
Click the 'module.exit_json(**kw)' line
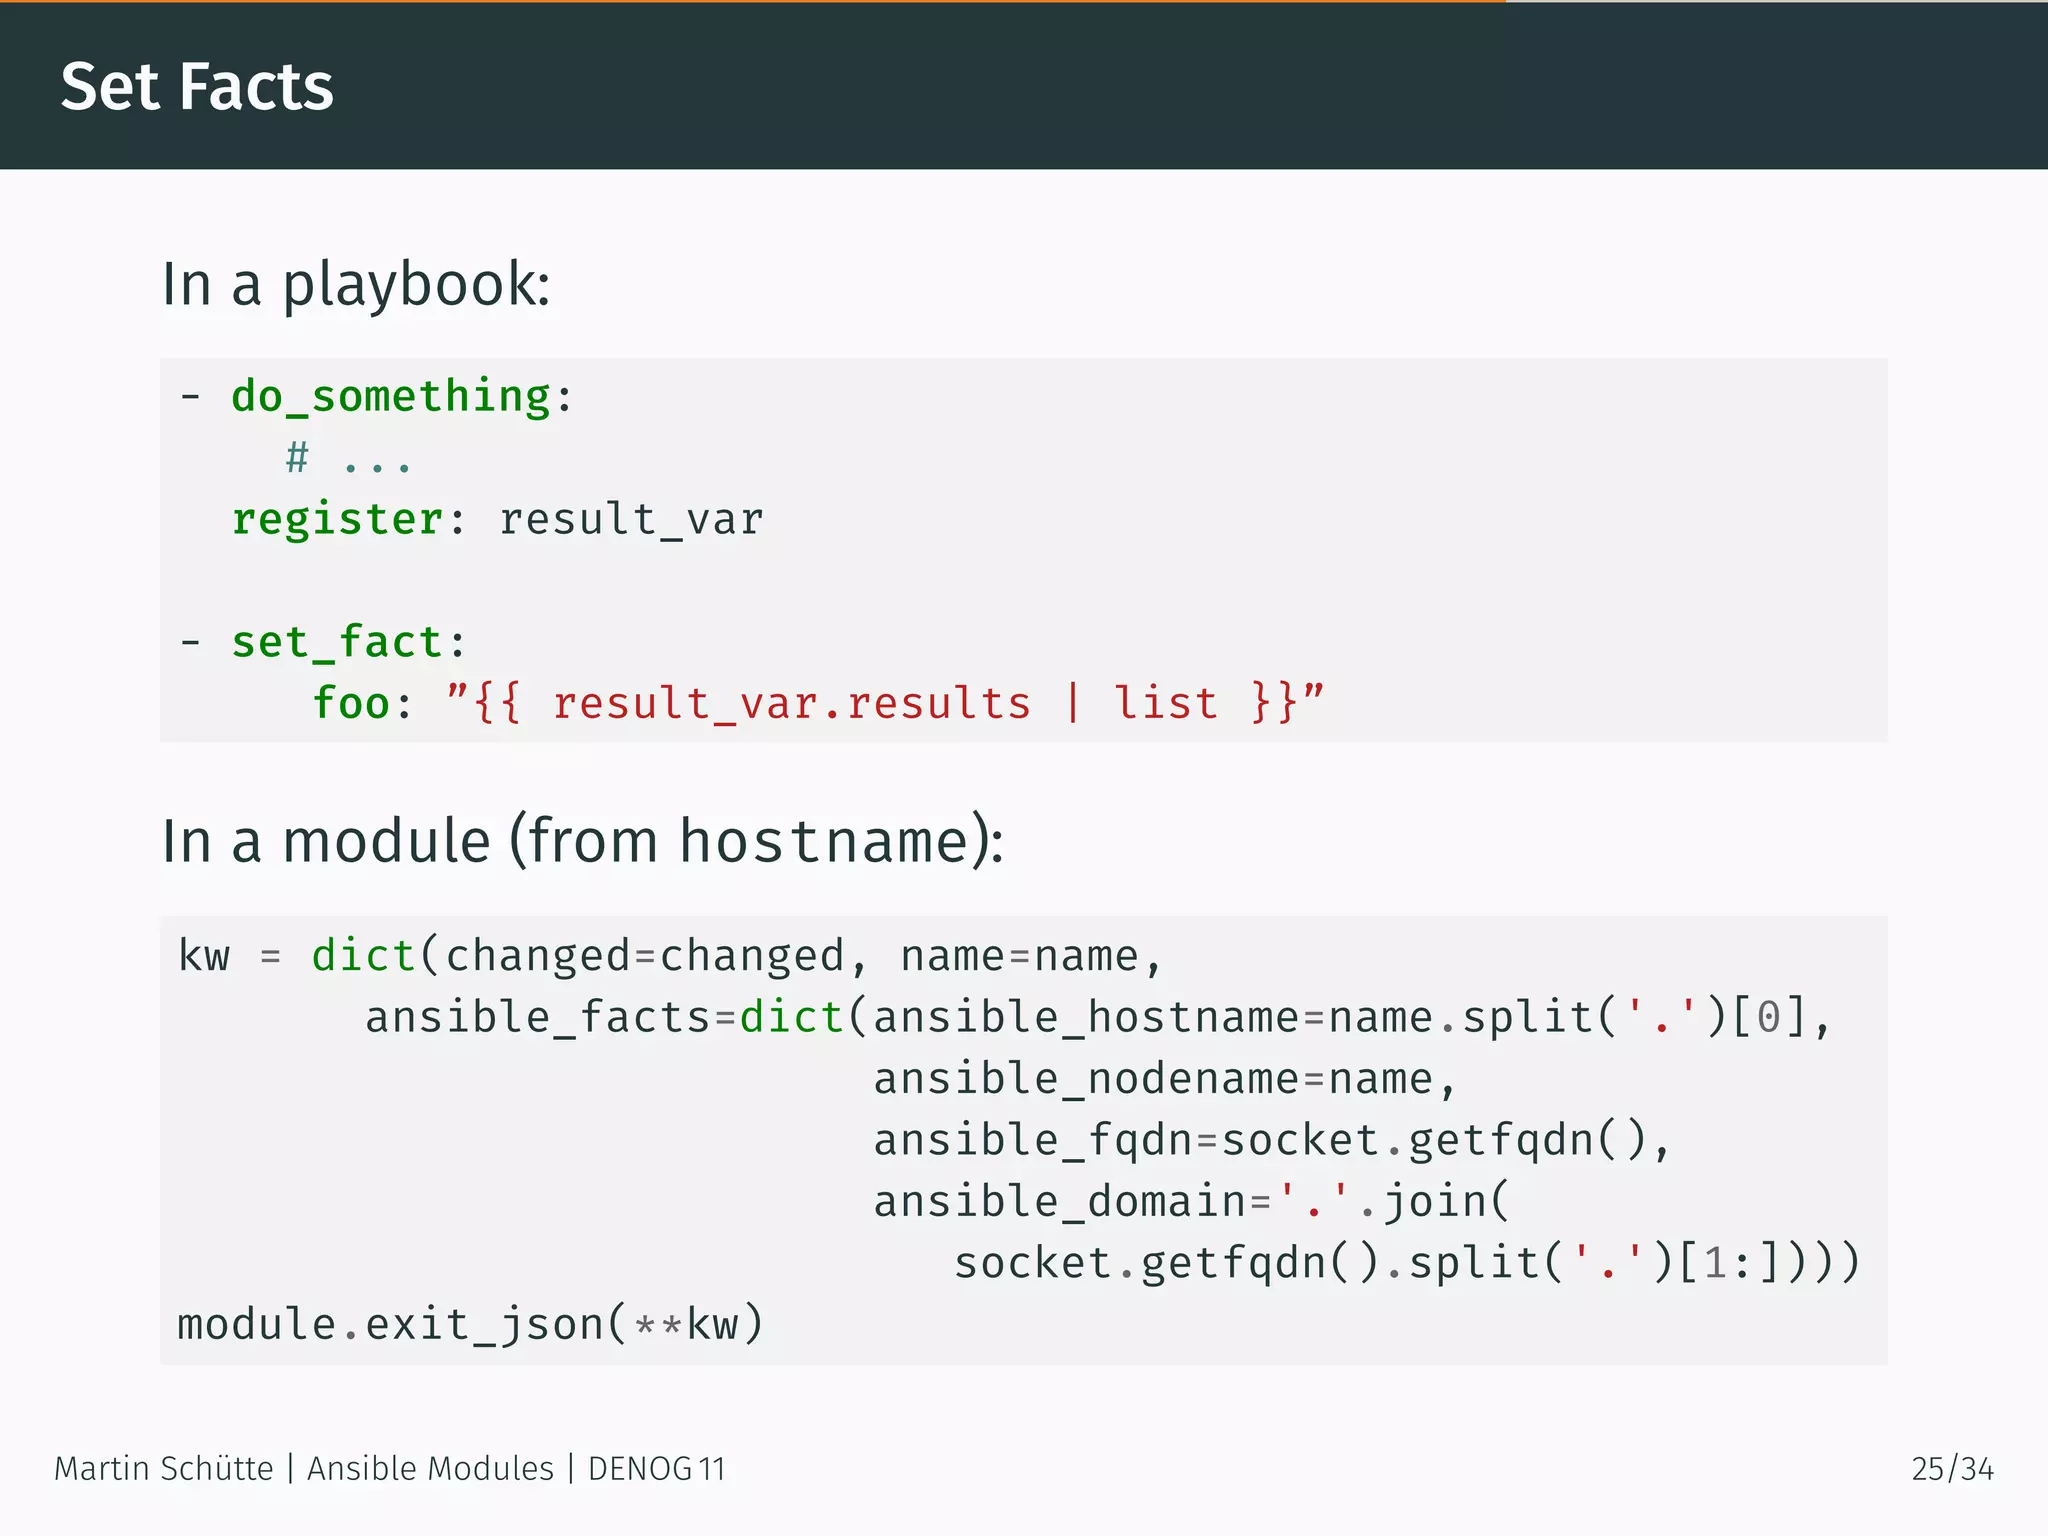click(x=471, y=1325)
